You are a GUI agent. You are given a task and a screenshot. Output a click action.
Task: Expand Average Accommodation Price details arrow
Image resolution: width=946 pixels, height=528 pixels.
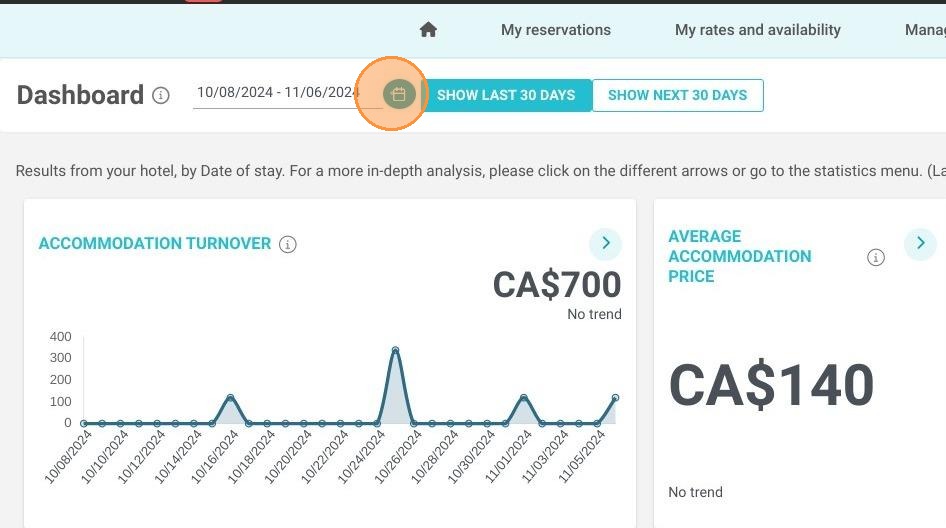click(920, 243)
